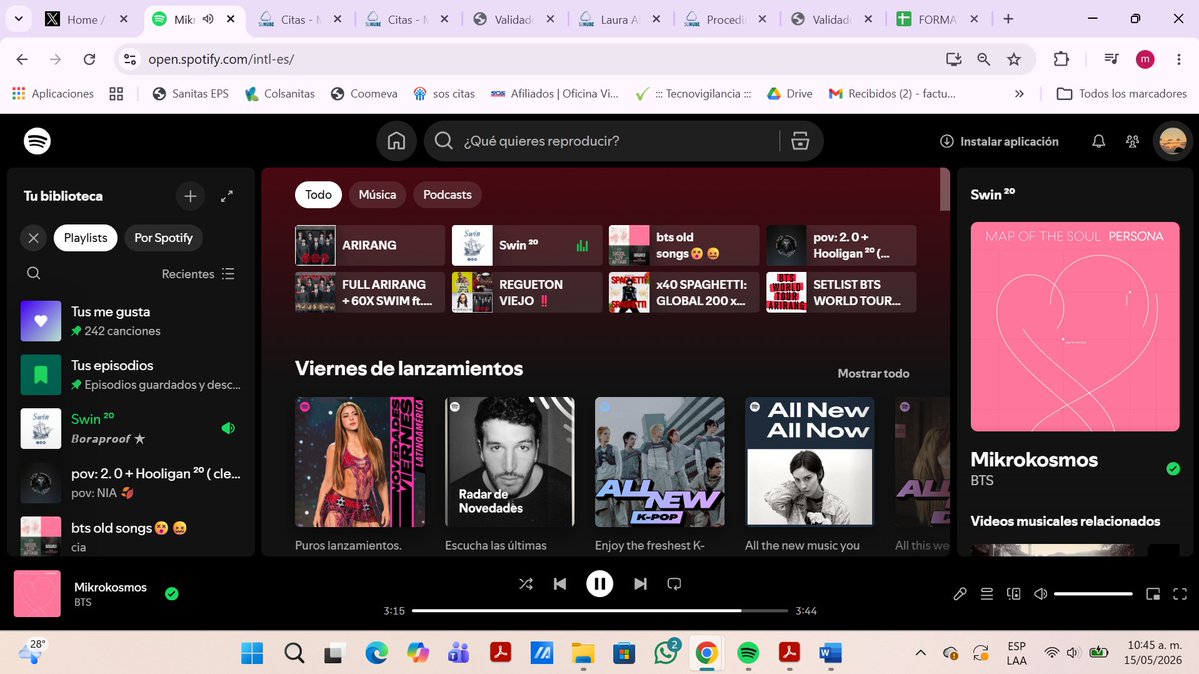This screenshot has height=674, width=1199.
Task: Adjust the Spotify volume slider
Action: coord(1093,594)
